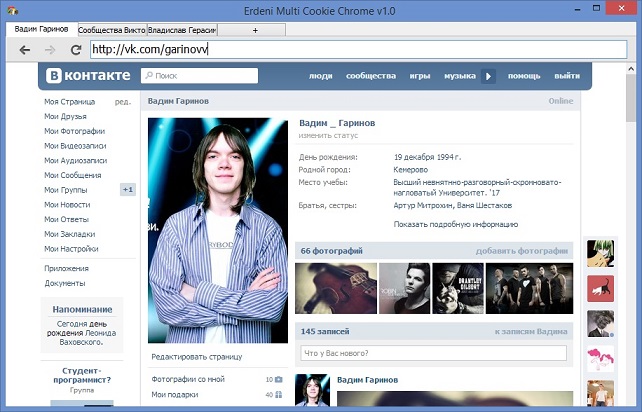Open Мои Фотографии in left menu
642x412 pixels.
[x=75, y=131]
